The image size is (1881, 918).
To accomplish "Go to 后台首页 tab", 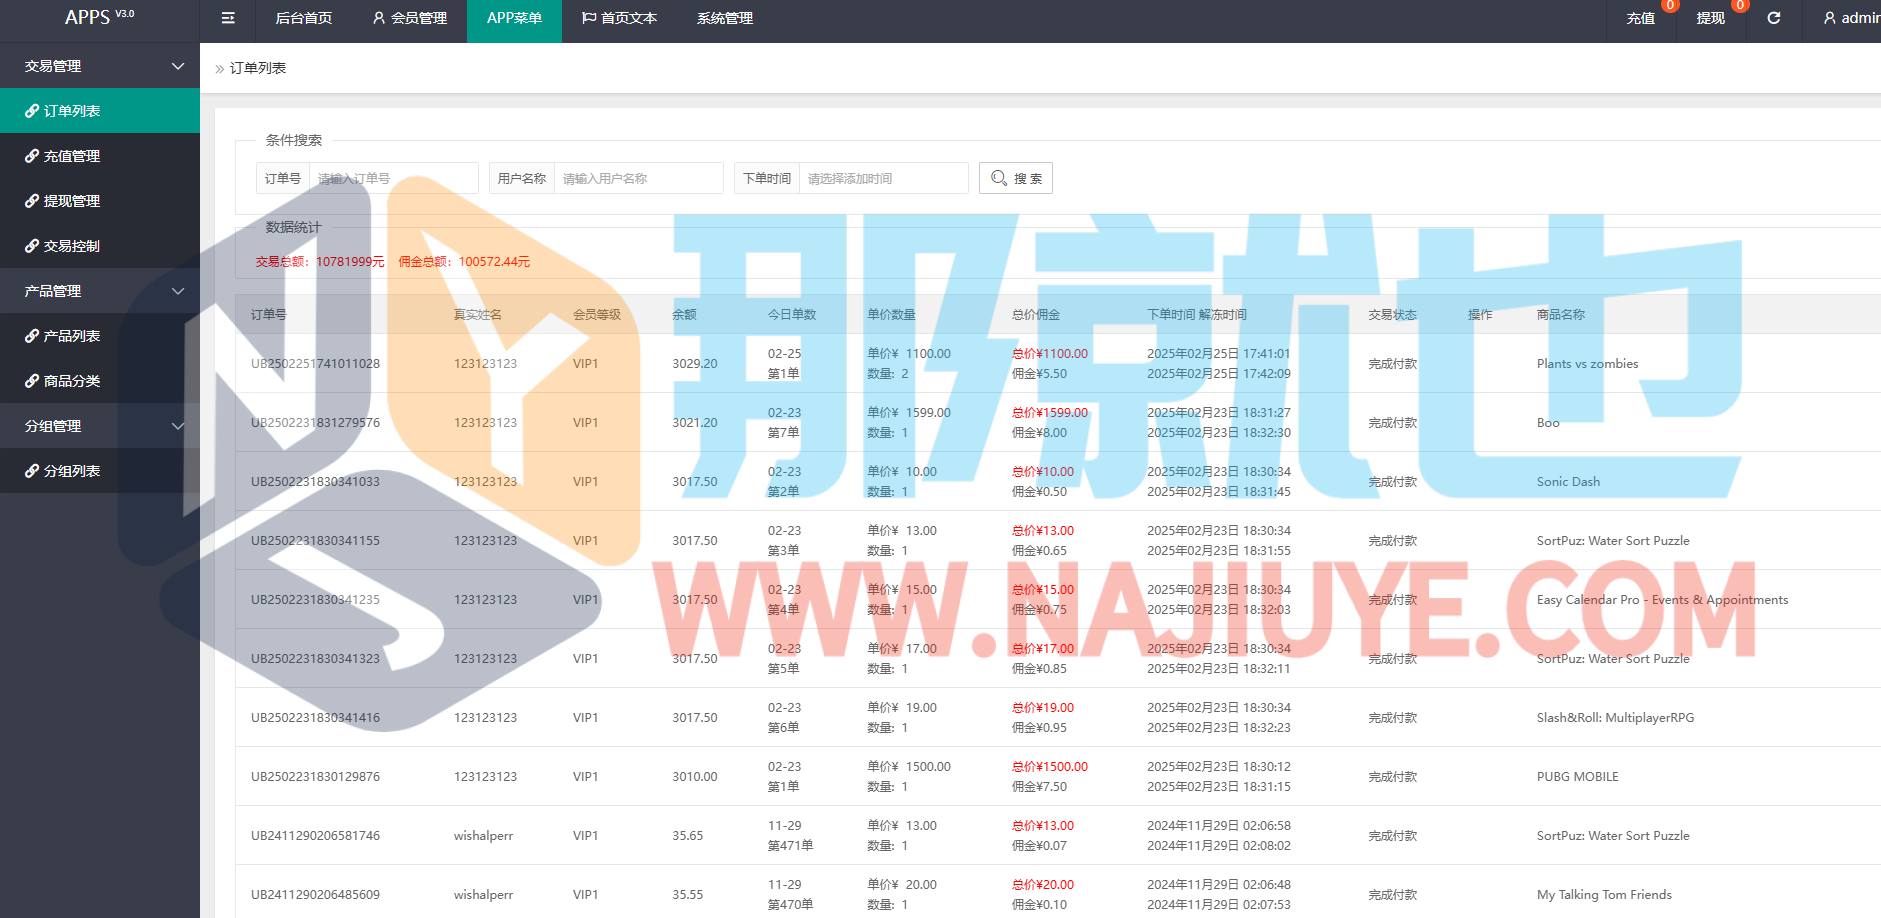I will tap(303, 18).
